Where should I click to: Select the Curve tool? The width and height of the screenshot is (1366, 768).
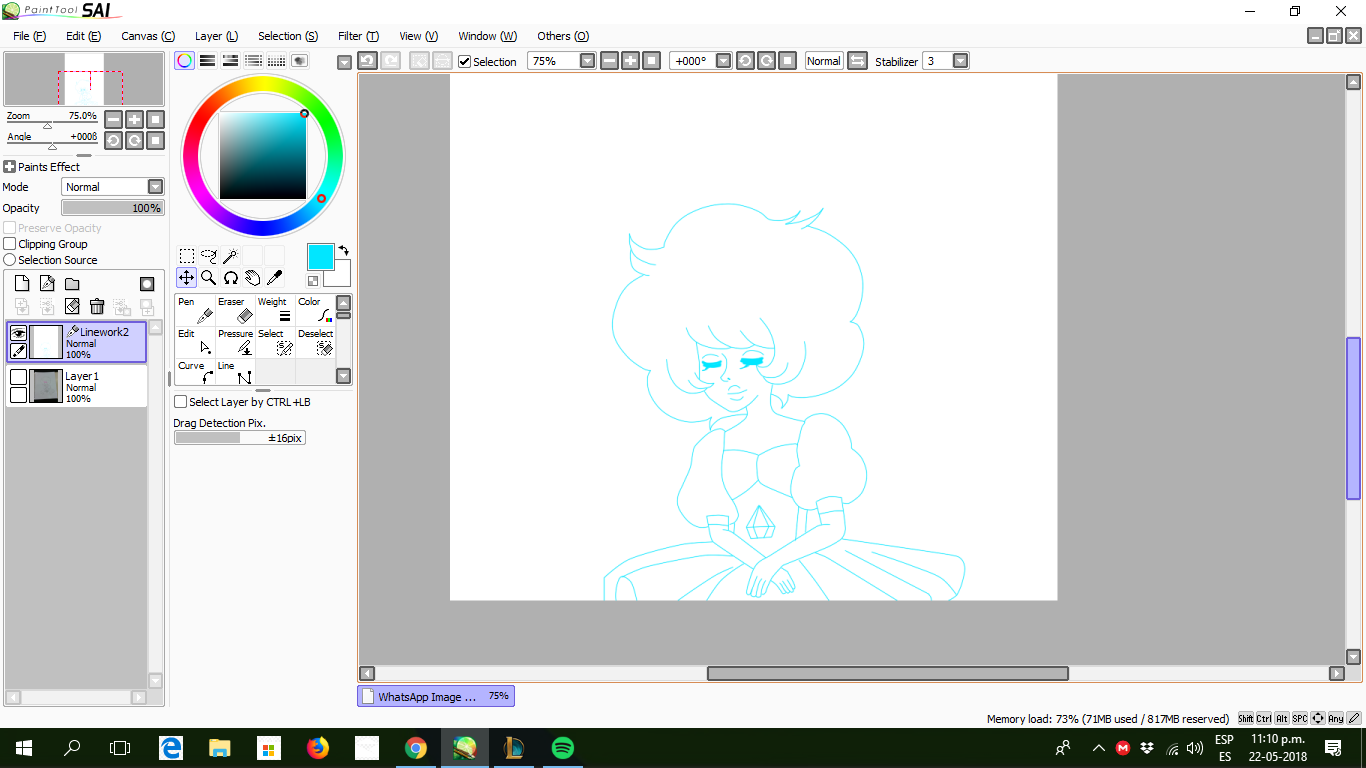pos(195,372)
